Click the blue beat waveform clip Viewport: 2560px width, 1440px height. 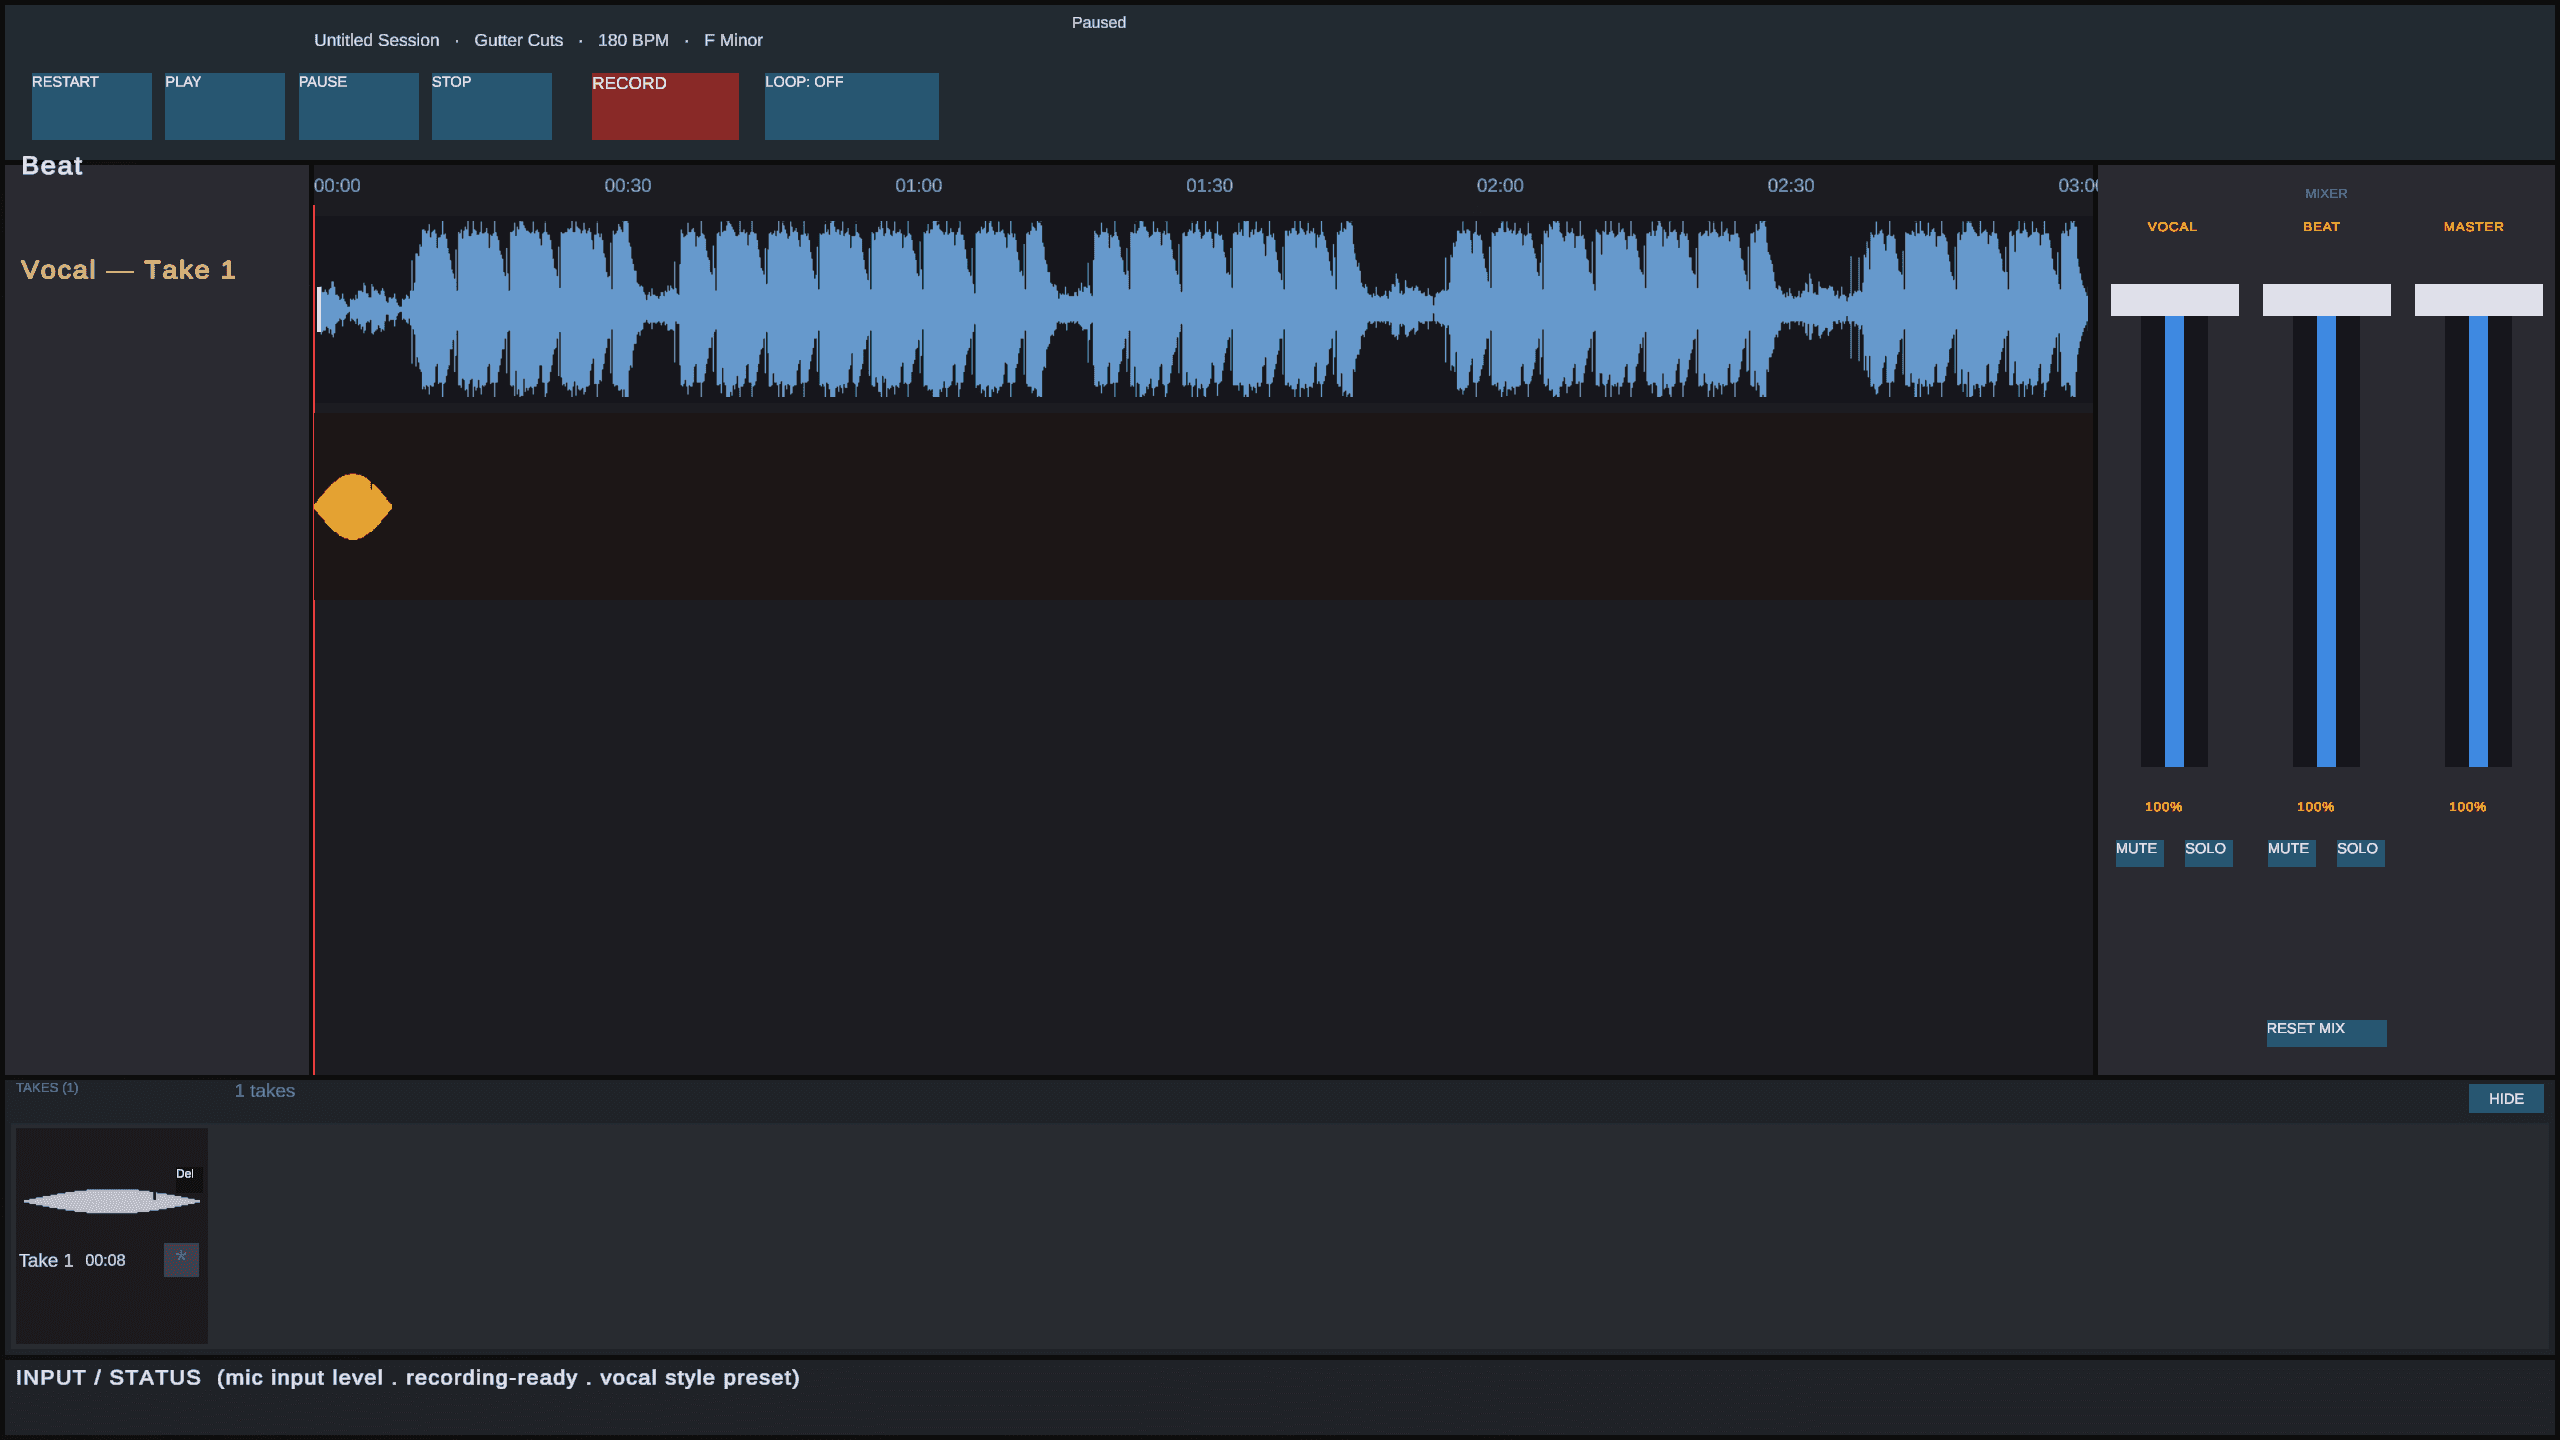pyautogui.click(x=1202, y=309)
